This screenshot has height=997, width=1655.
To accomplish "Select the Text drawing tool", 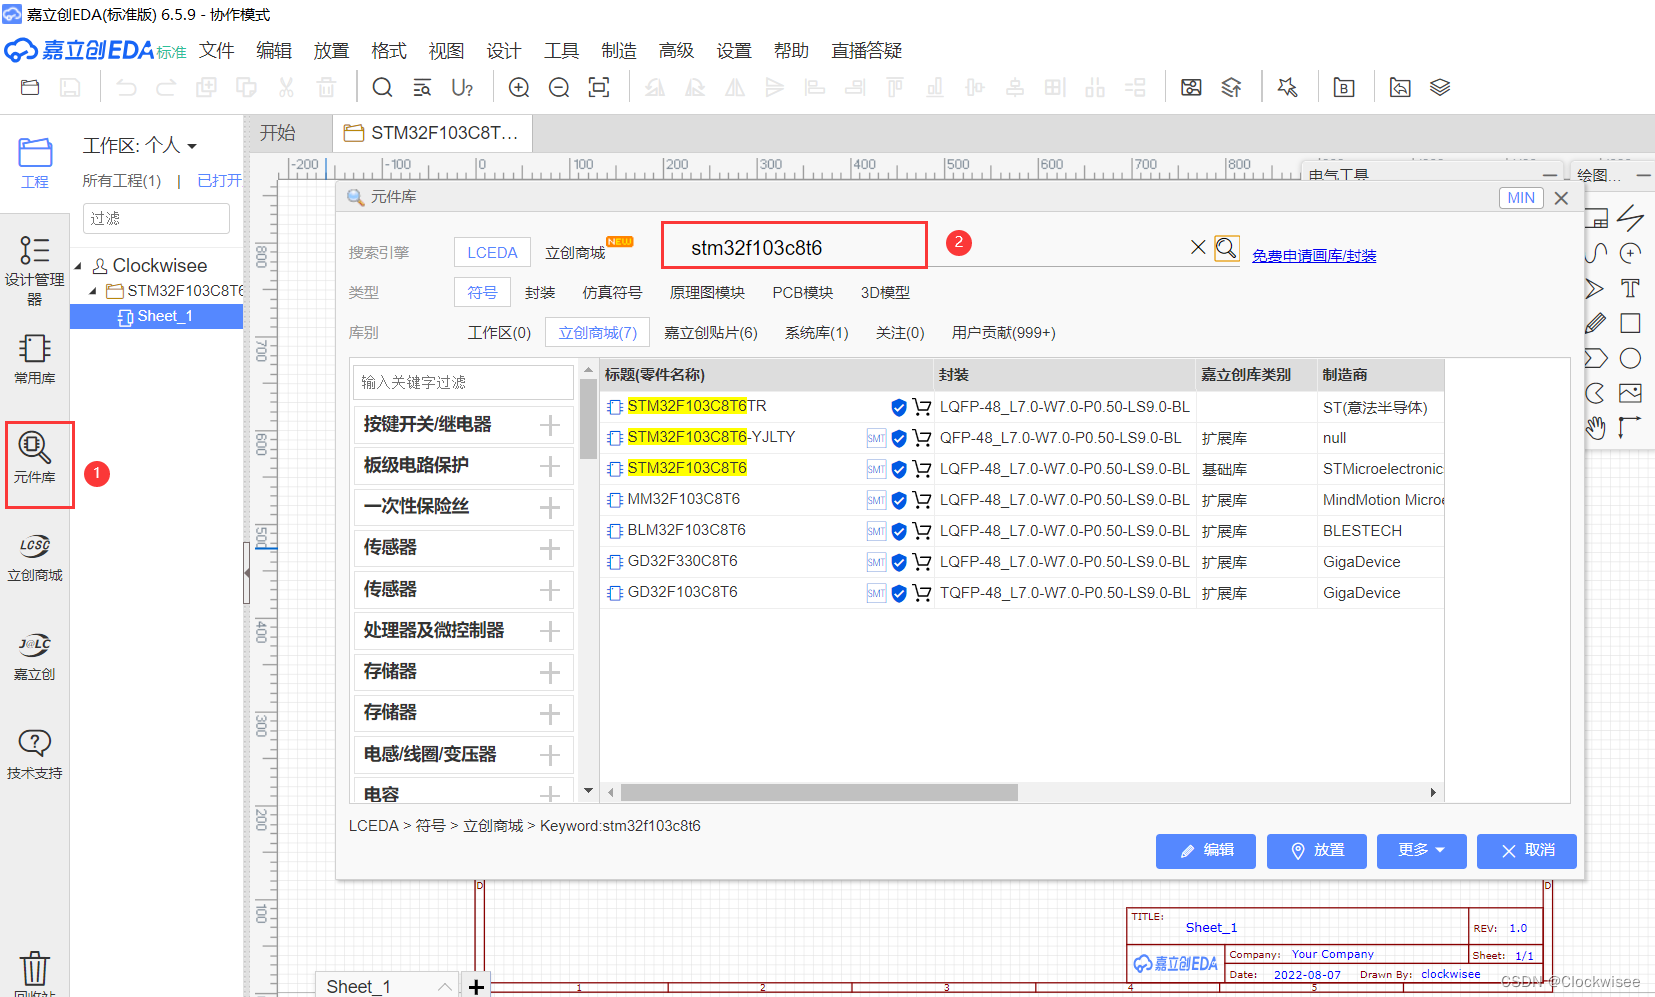I will click(1630, 288).
